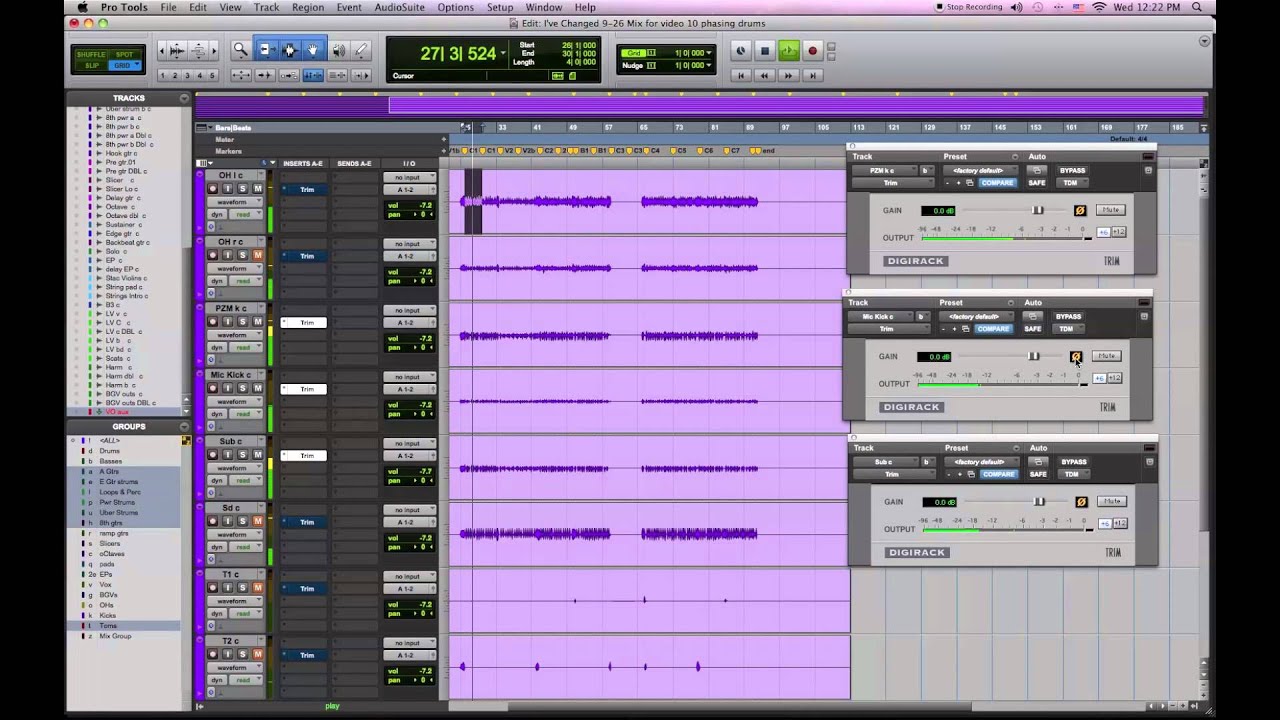Select the Trim tool in toolbar
Screen dimensions: 1280x720
tap(266, 50)
